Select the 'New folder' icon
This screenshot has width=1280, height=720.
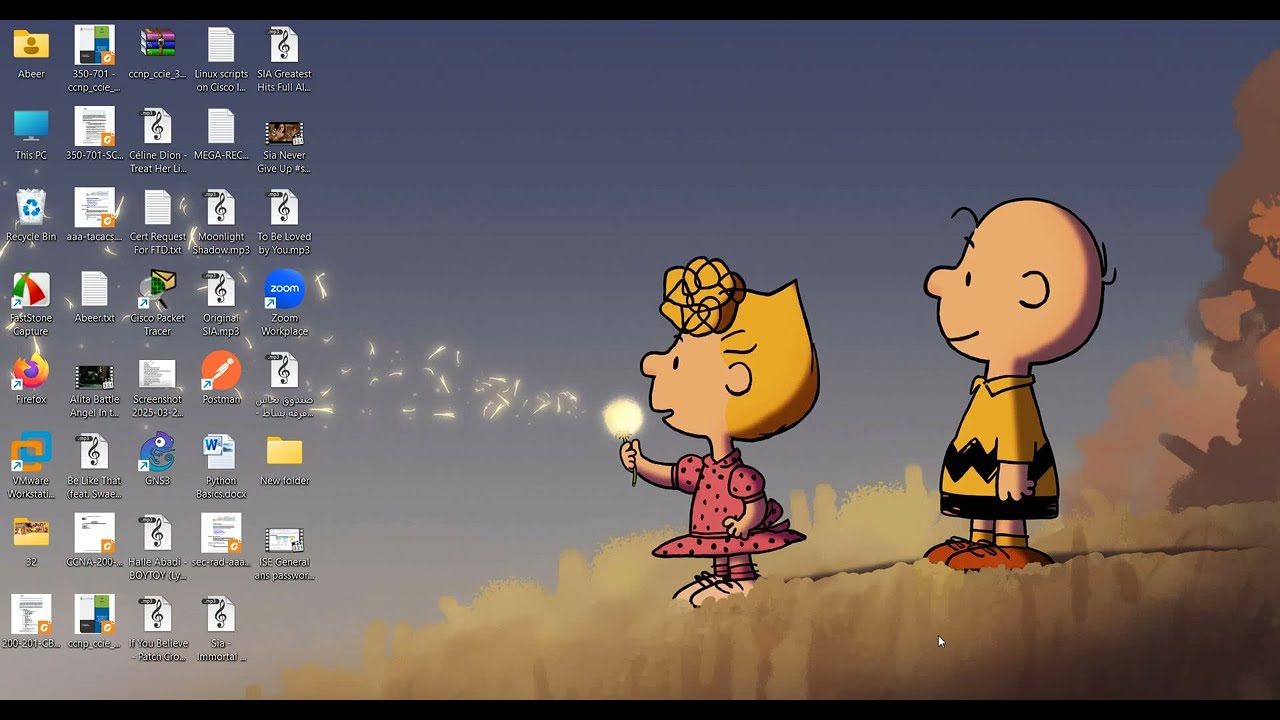pos(284,452)
